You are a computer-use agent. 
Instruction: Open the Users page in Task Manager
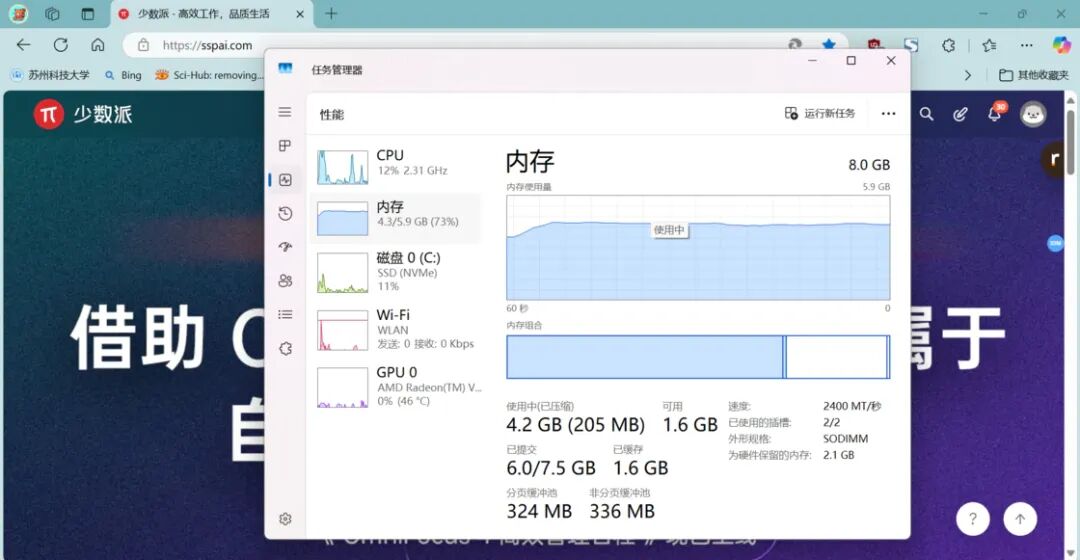click(x=285, y=280)
